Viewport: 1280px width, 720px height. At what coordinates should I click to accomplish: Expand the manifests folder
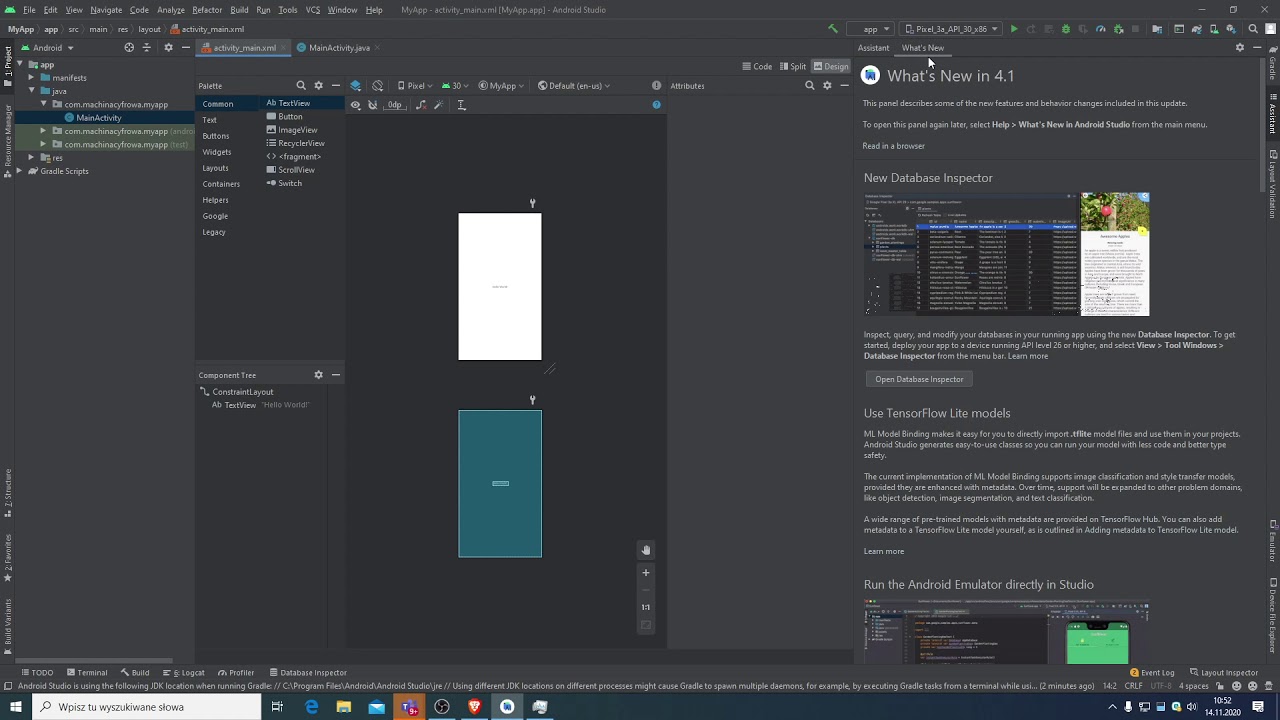(31, 78)
